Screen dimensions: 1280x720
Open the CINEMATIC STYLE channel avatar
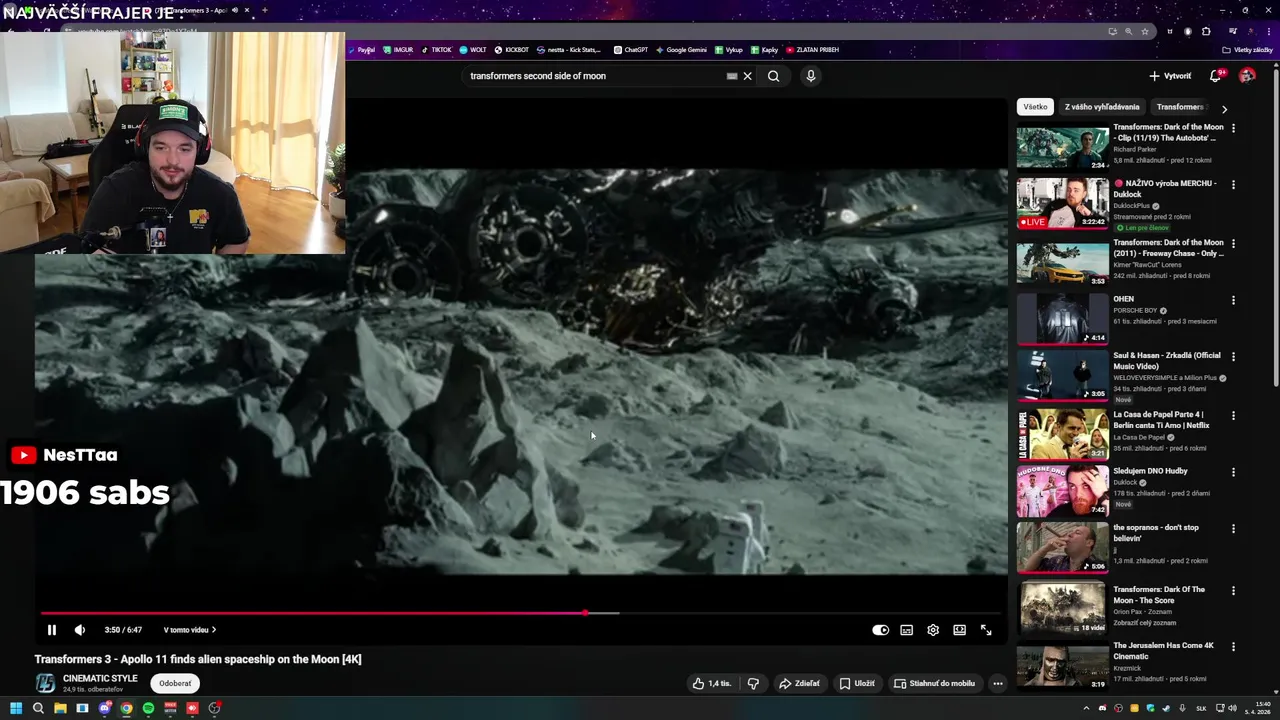pyautogui.click(x=45, y=683)
